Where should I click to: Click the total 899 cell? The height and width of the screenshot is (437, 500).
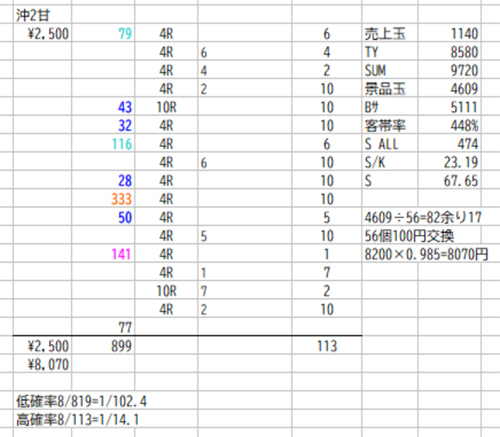pyautogui.click(x=121, y=346)
